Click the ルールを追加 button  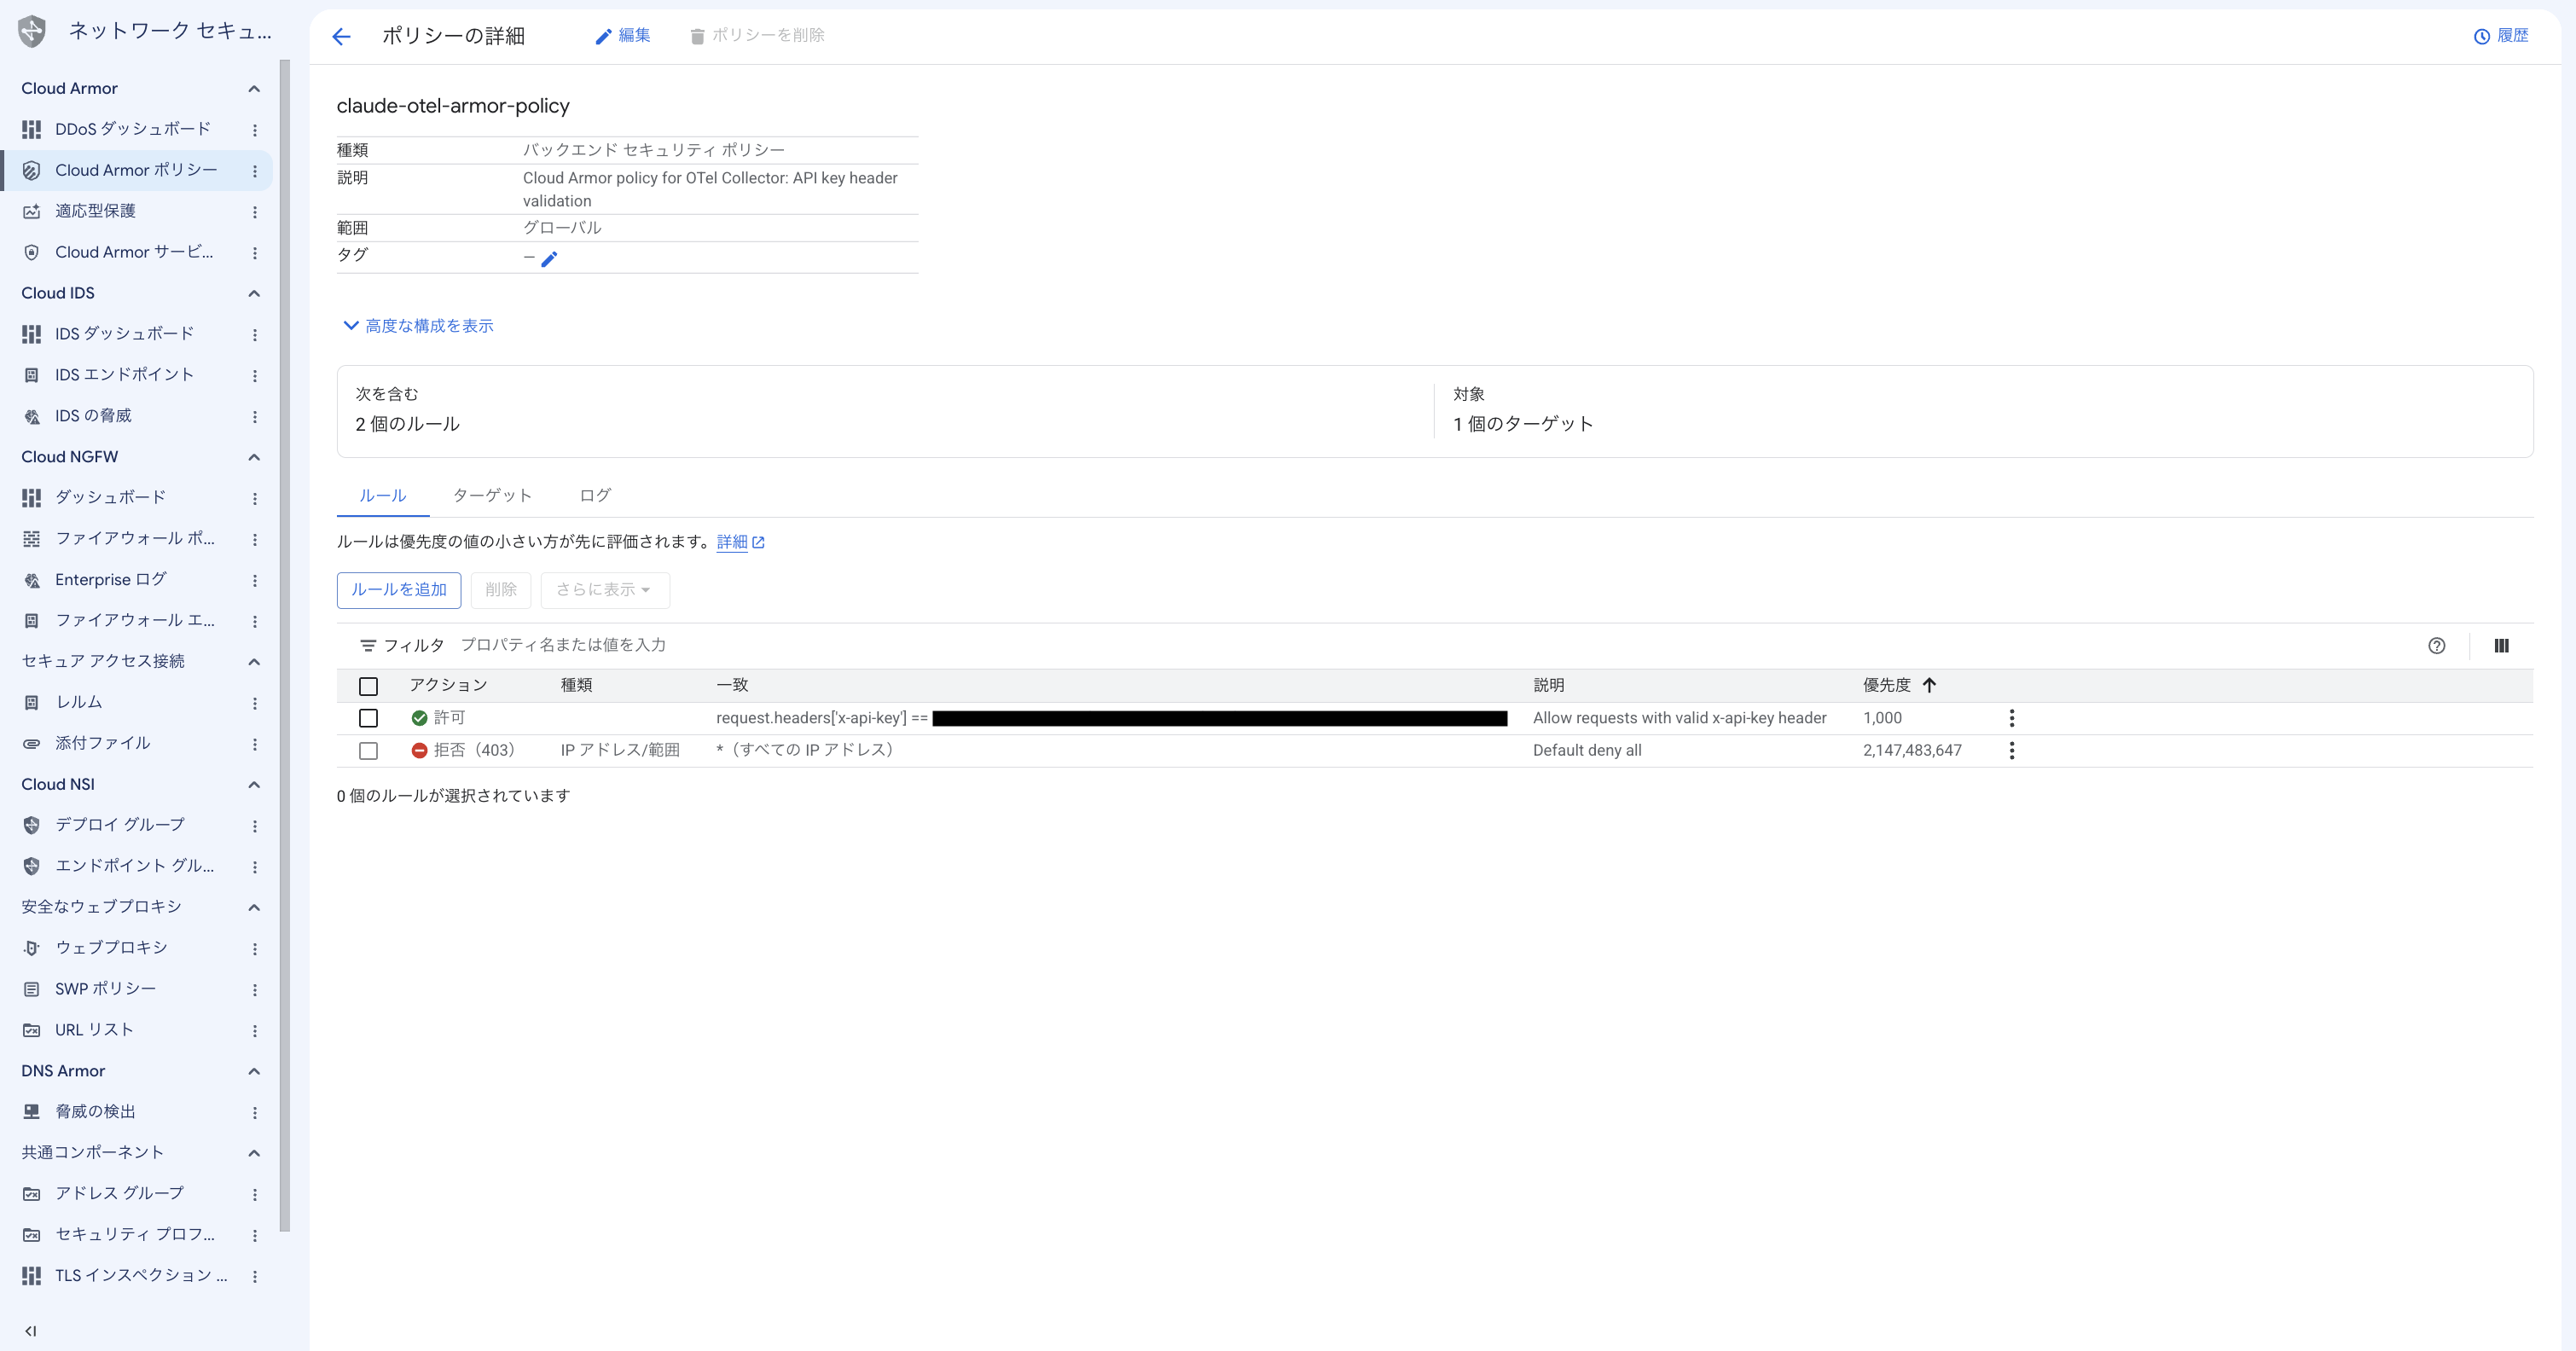point(399,590)
